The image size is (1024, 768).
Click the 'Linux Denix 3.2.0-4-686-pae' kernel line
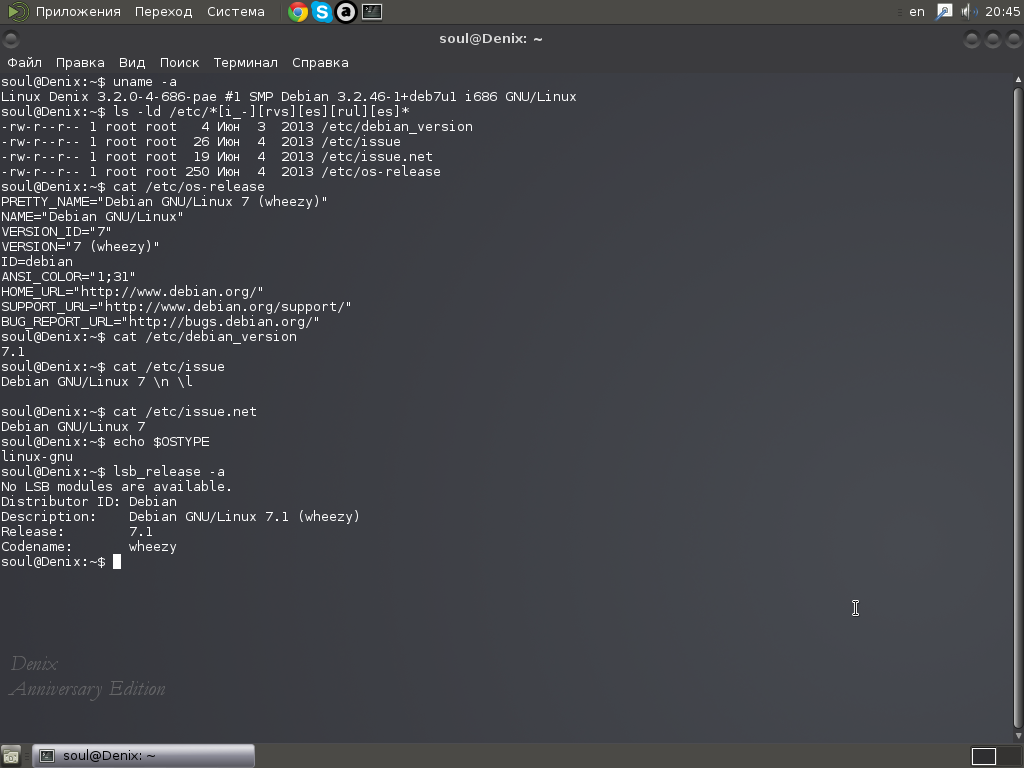pyautogui.click(x=288, y=97)
